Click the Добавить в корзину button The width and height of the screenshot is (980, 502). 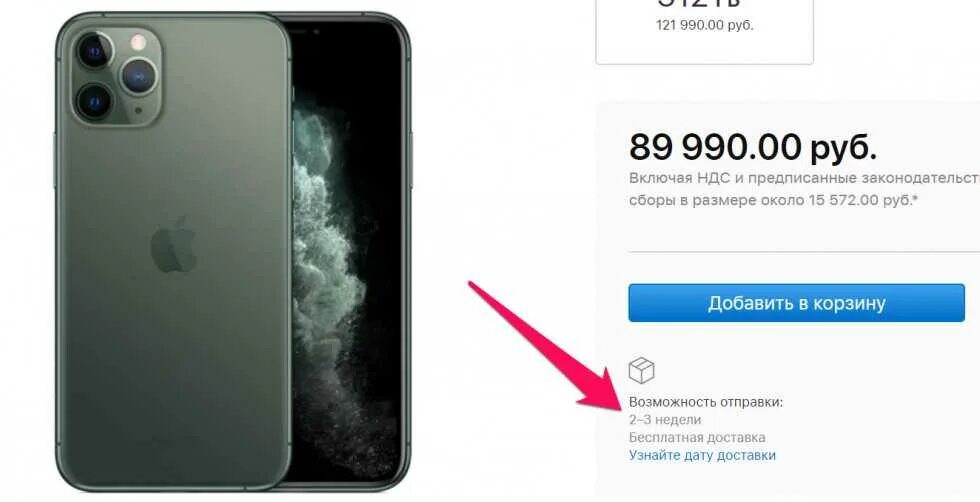[796, 303]
